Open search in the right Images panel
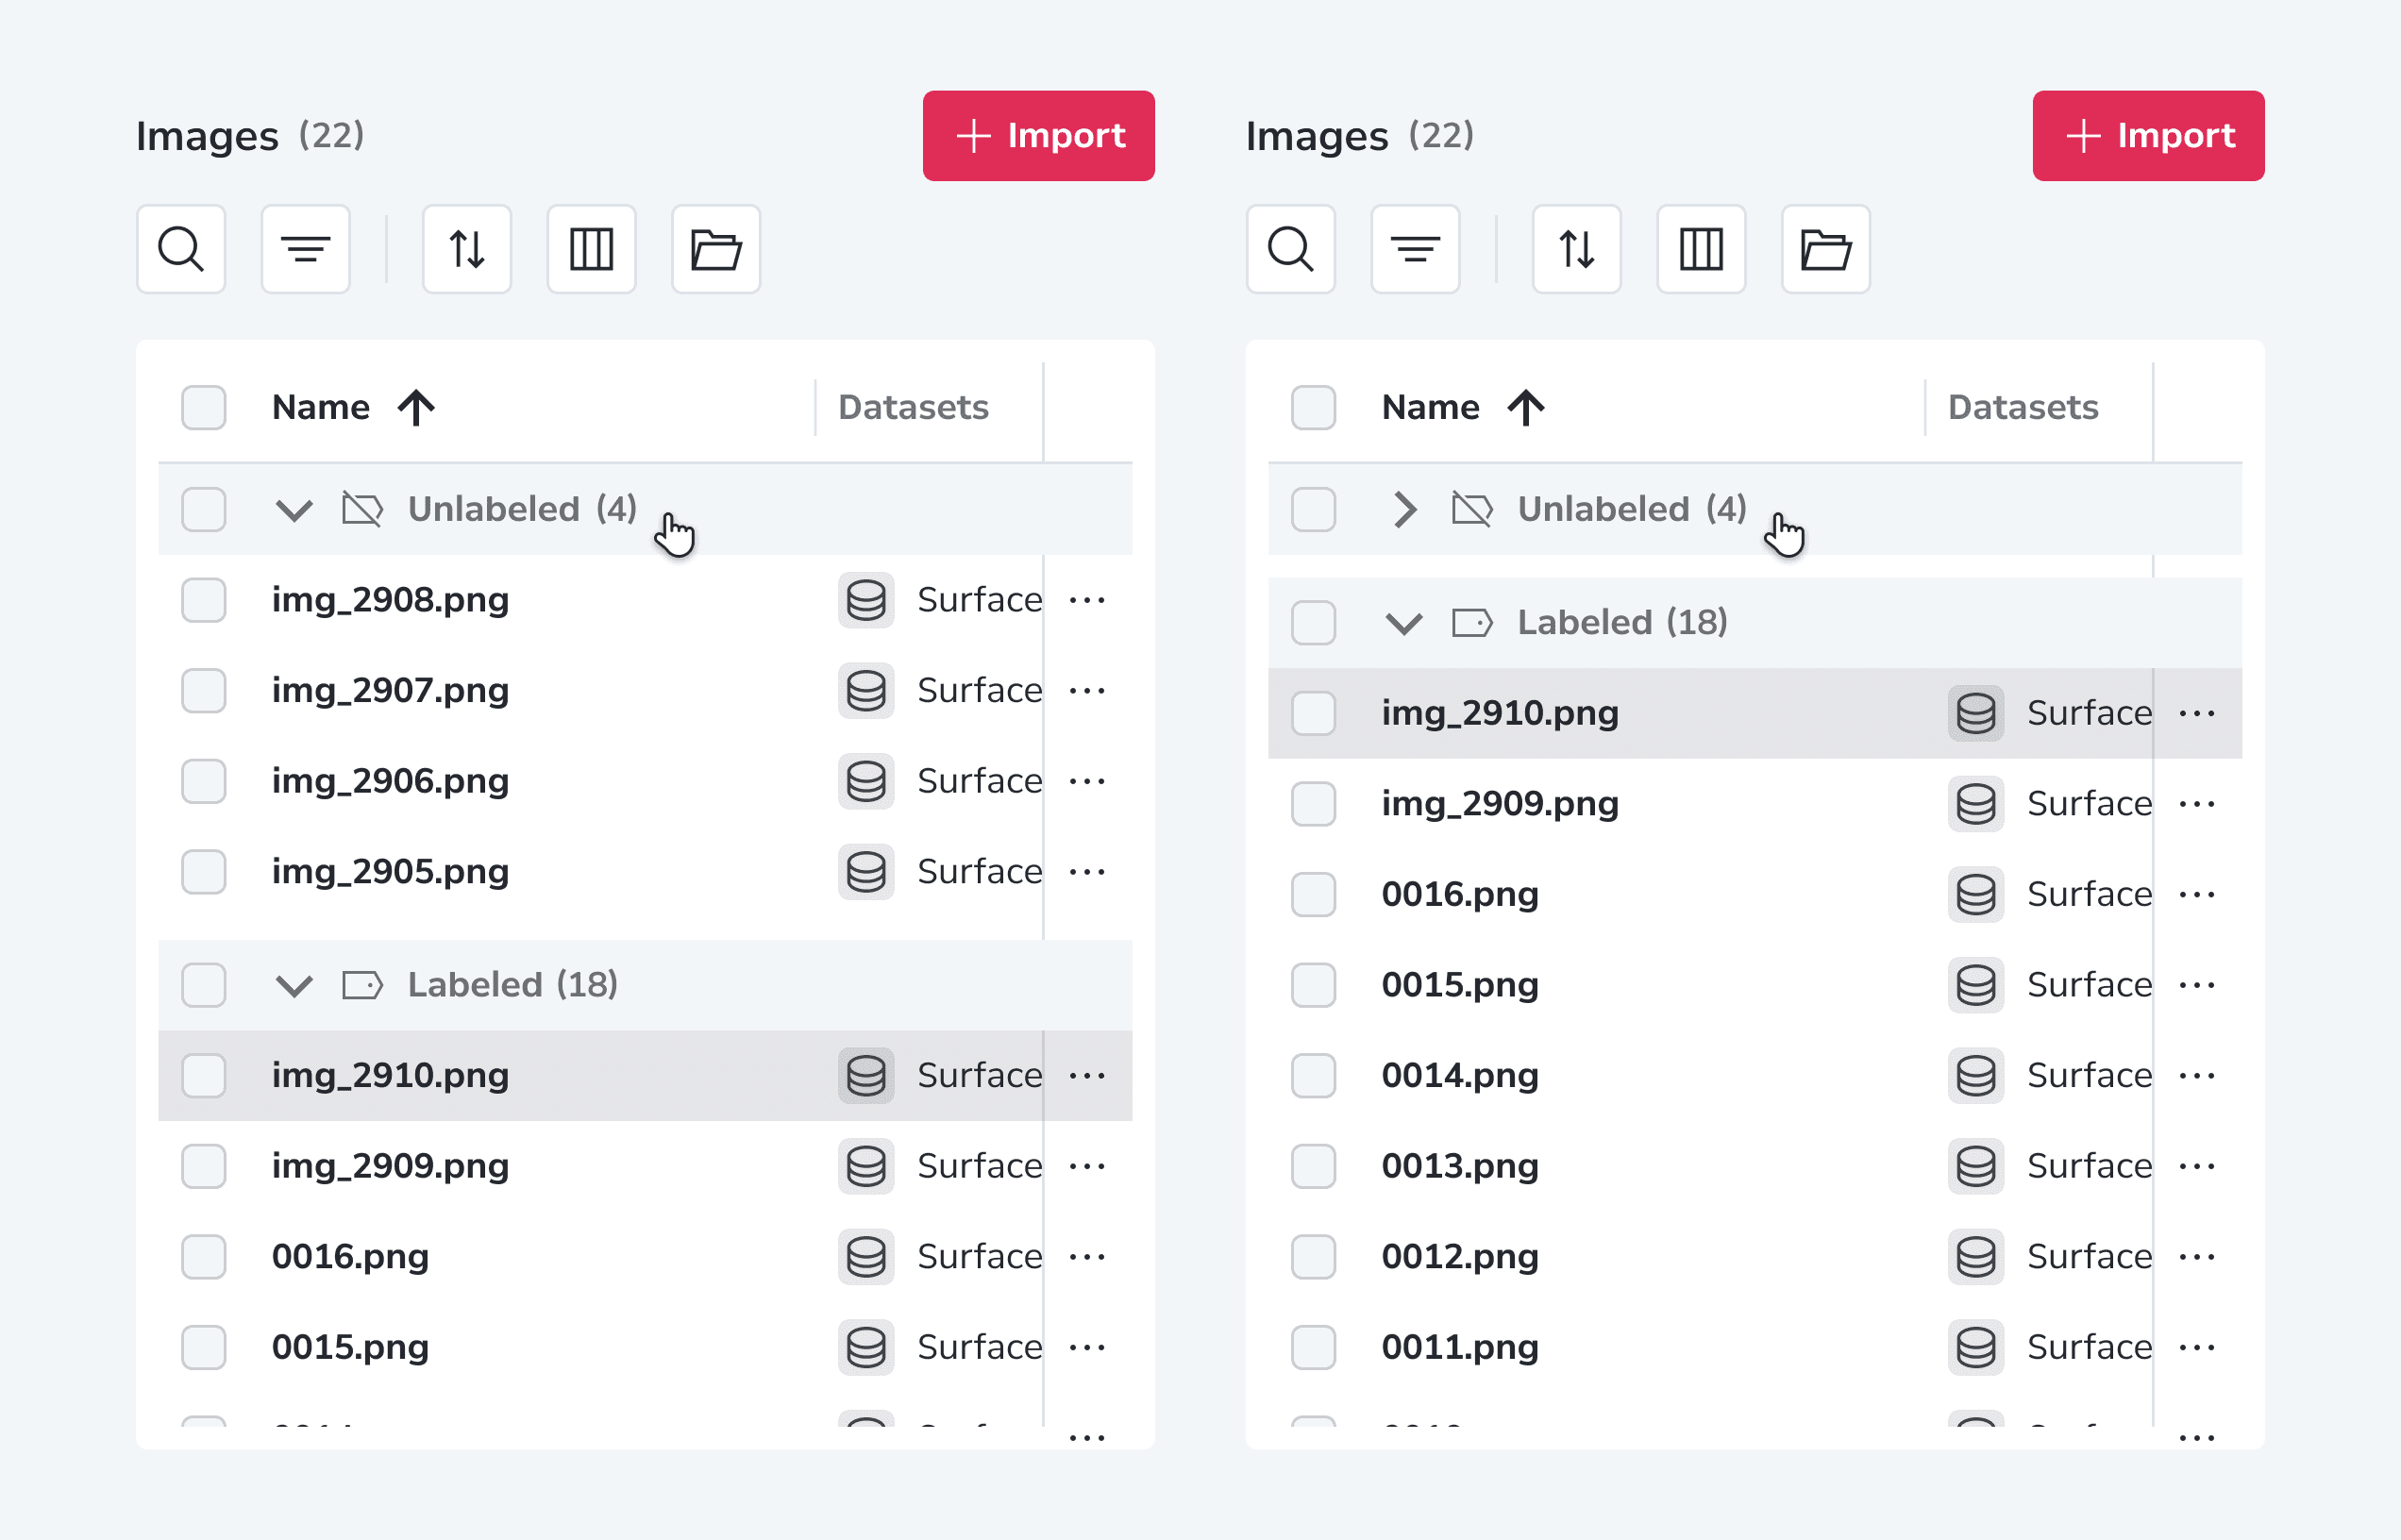2401x1540 pixels. coord(1291,249)
